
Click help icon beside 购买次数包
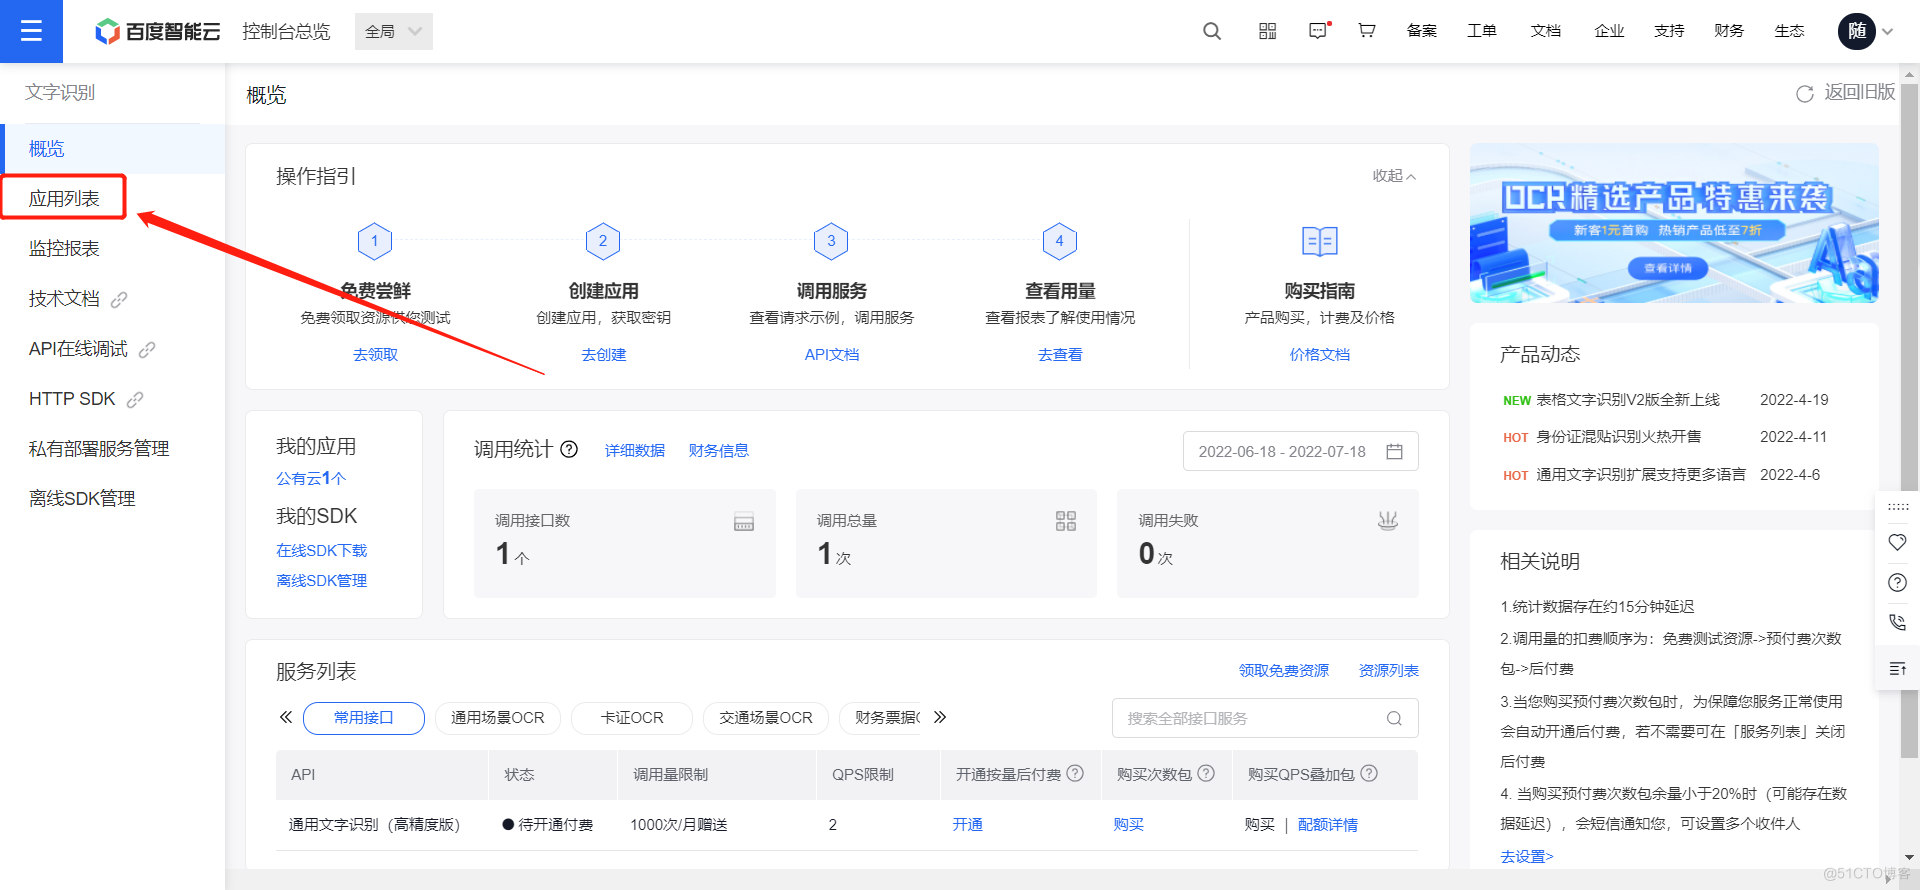(1206, 773)
